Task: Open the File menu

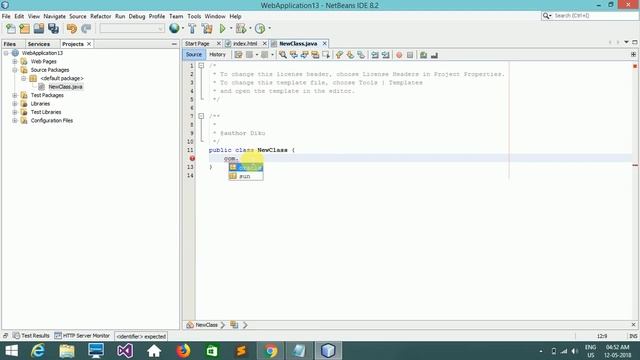Action: [6, 16]
